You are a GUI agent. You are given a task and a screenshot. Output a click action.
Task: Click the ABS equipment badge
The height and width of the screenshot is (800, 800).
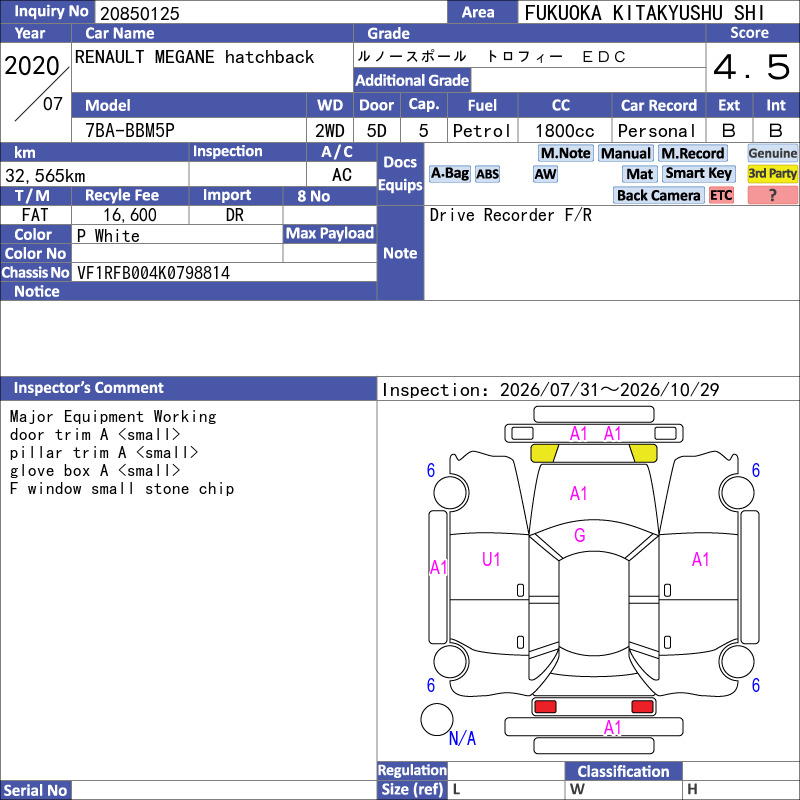coord(487,174)
